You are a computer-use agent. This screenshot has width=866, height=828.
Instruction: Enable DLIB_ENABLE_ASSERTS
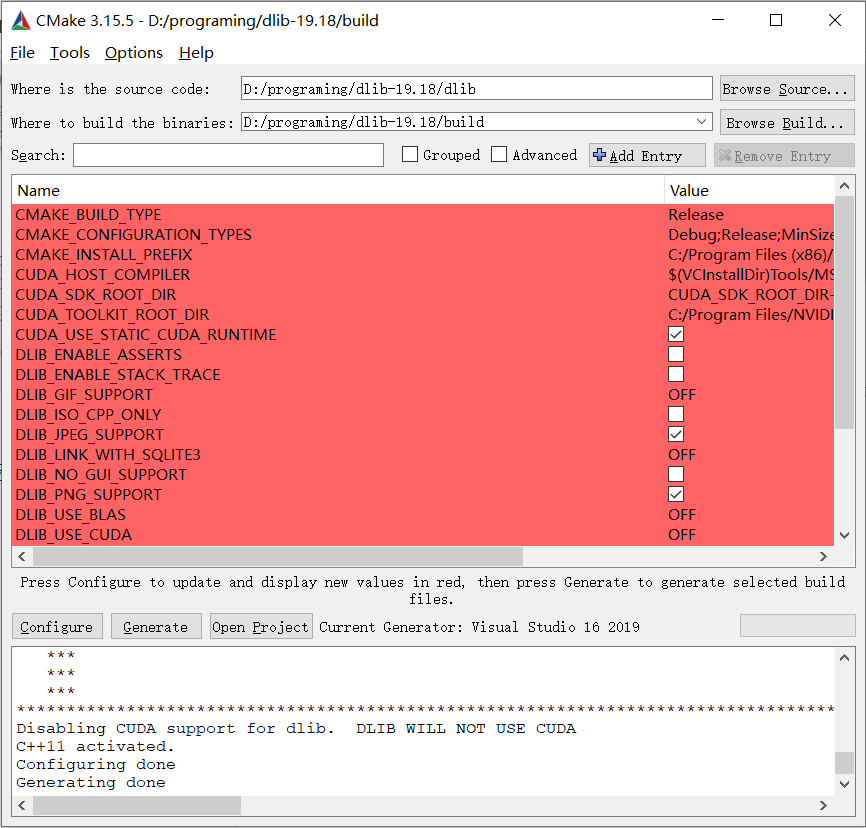pos(675,354)
